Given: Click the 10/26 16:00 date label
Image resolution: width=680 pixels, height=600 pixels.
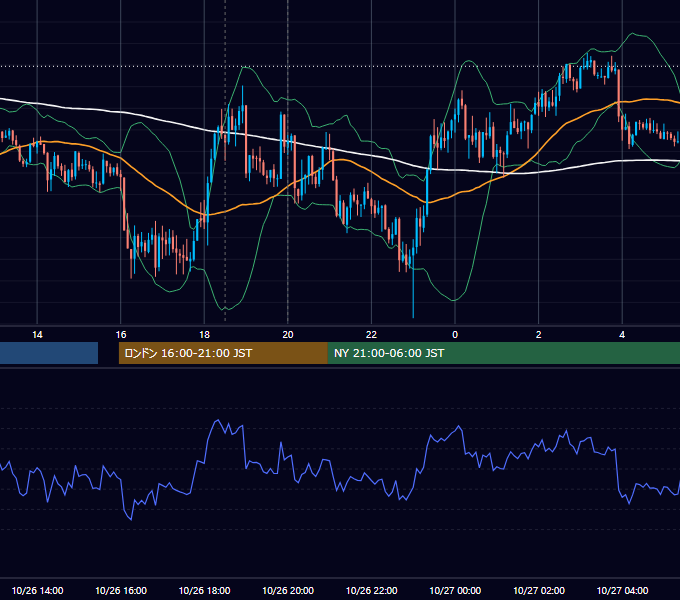Looking at the screenshot, I should coord(121,590).
